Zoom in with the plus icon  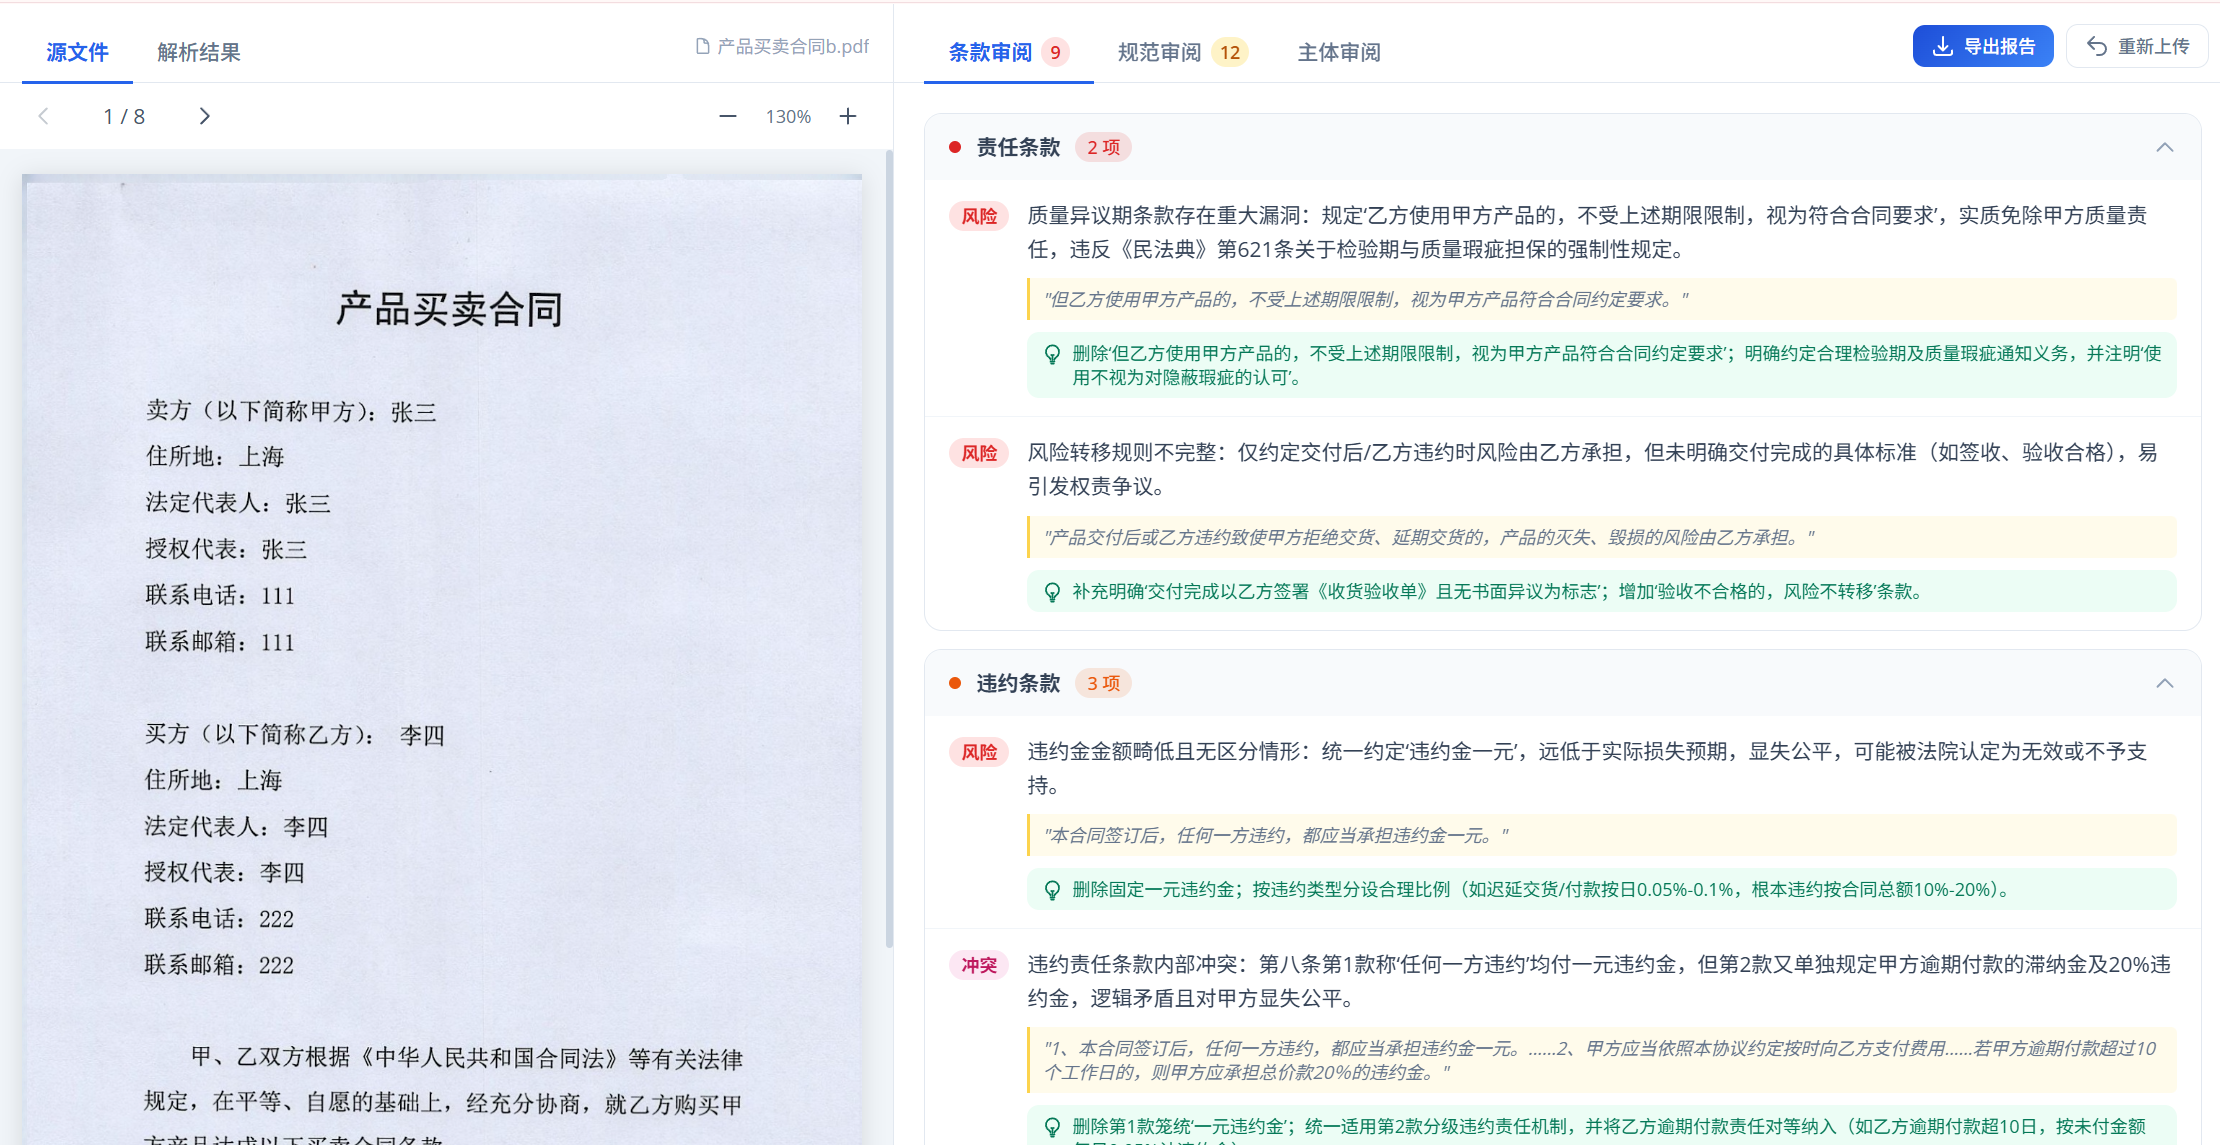click(848, 116)
